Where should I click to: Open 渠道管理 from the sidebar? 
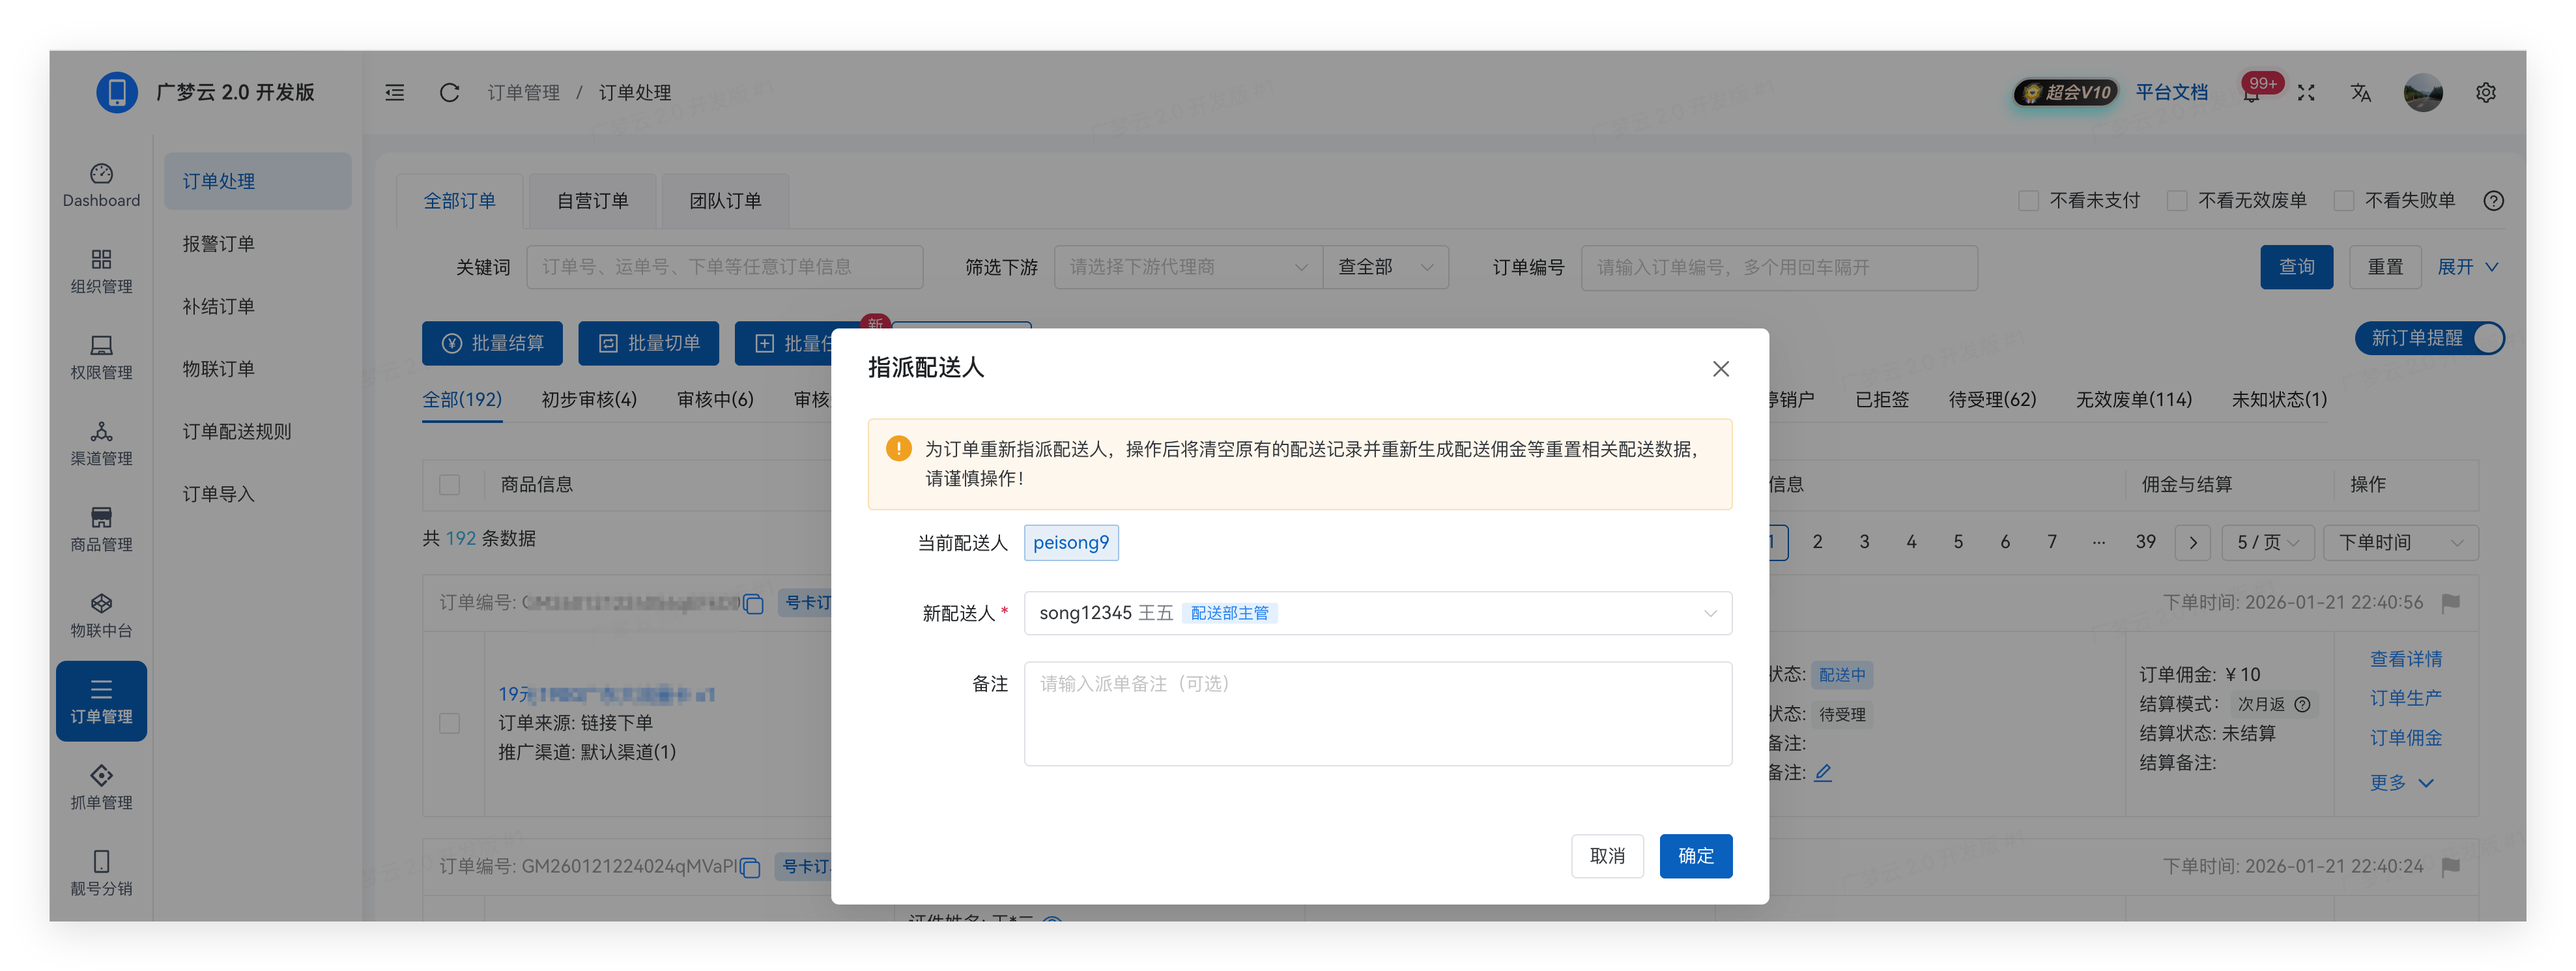[x=101, y=443]
